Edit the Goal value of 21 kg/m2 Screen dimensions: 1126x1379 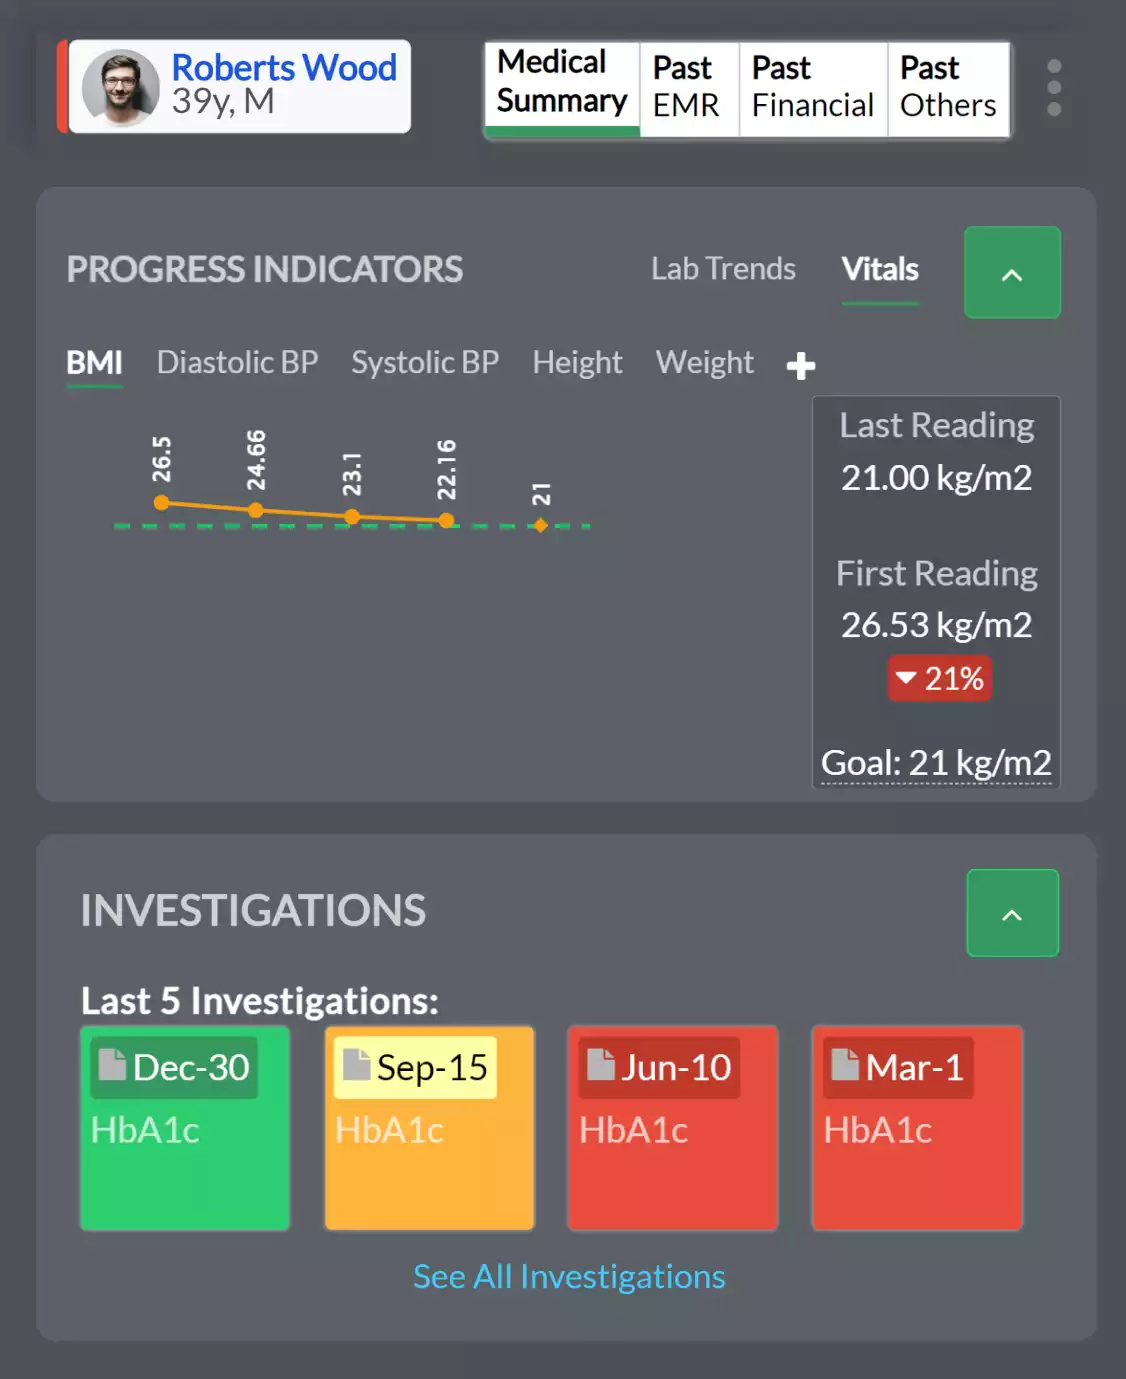point(935,761)
